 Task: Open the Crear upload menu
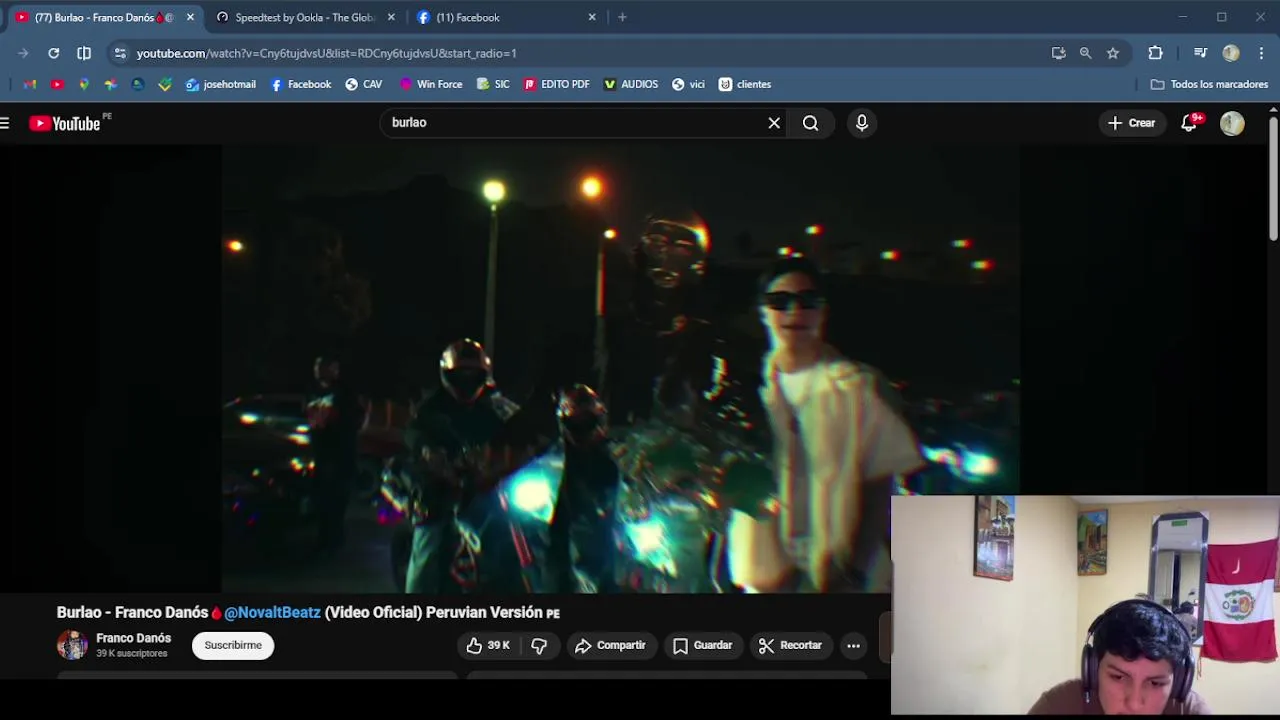click(1132, 123)
